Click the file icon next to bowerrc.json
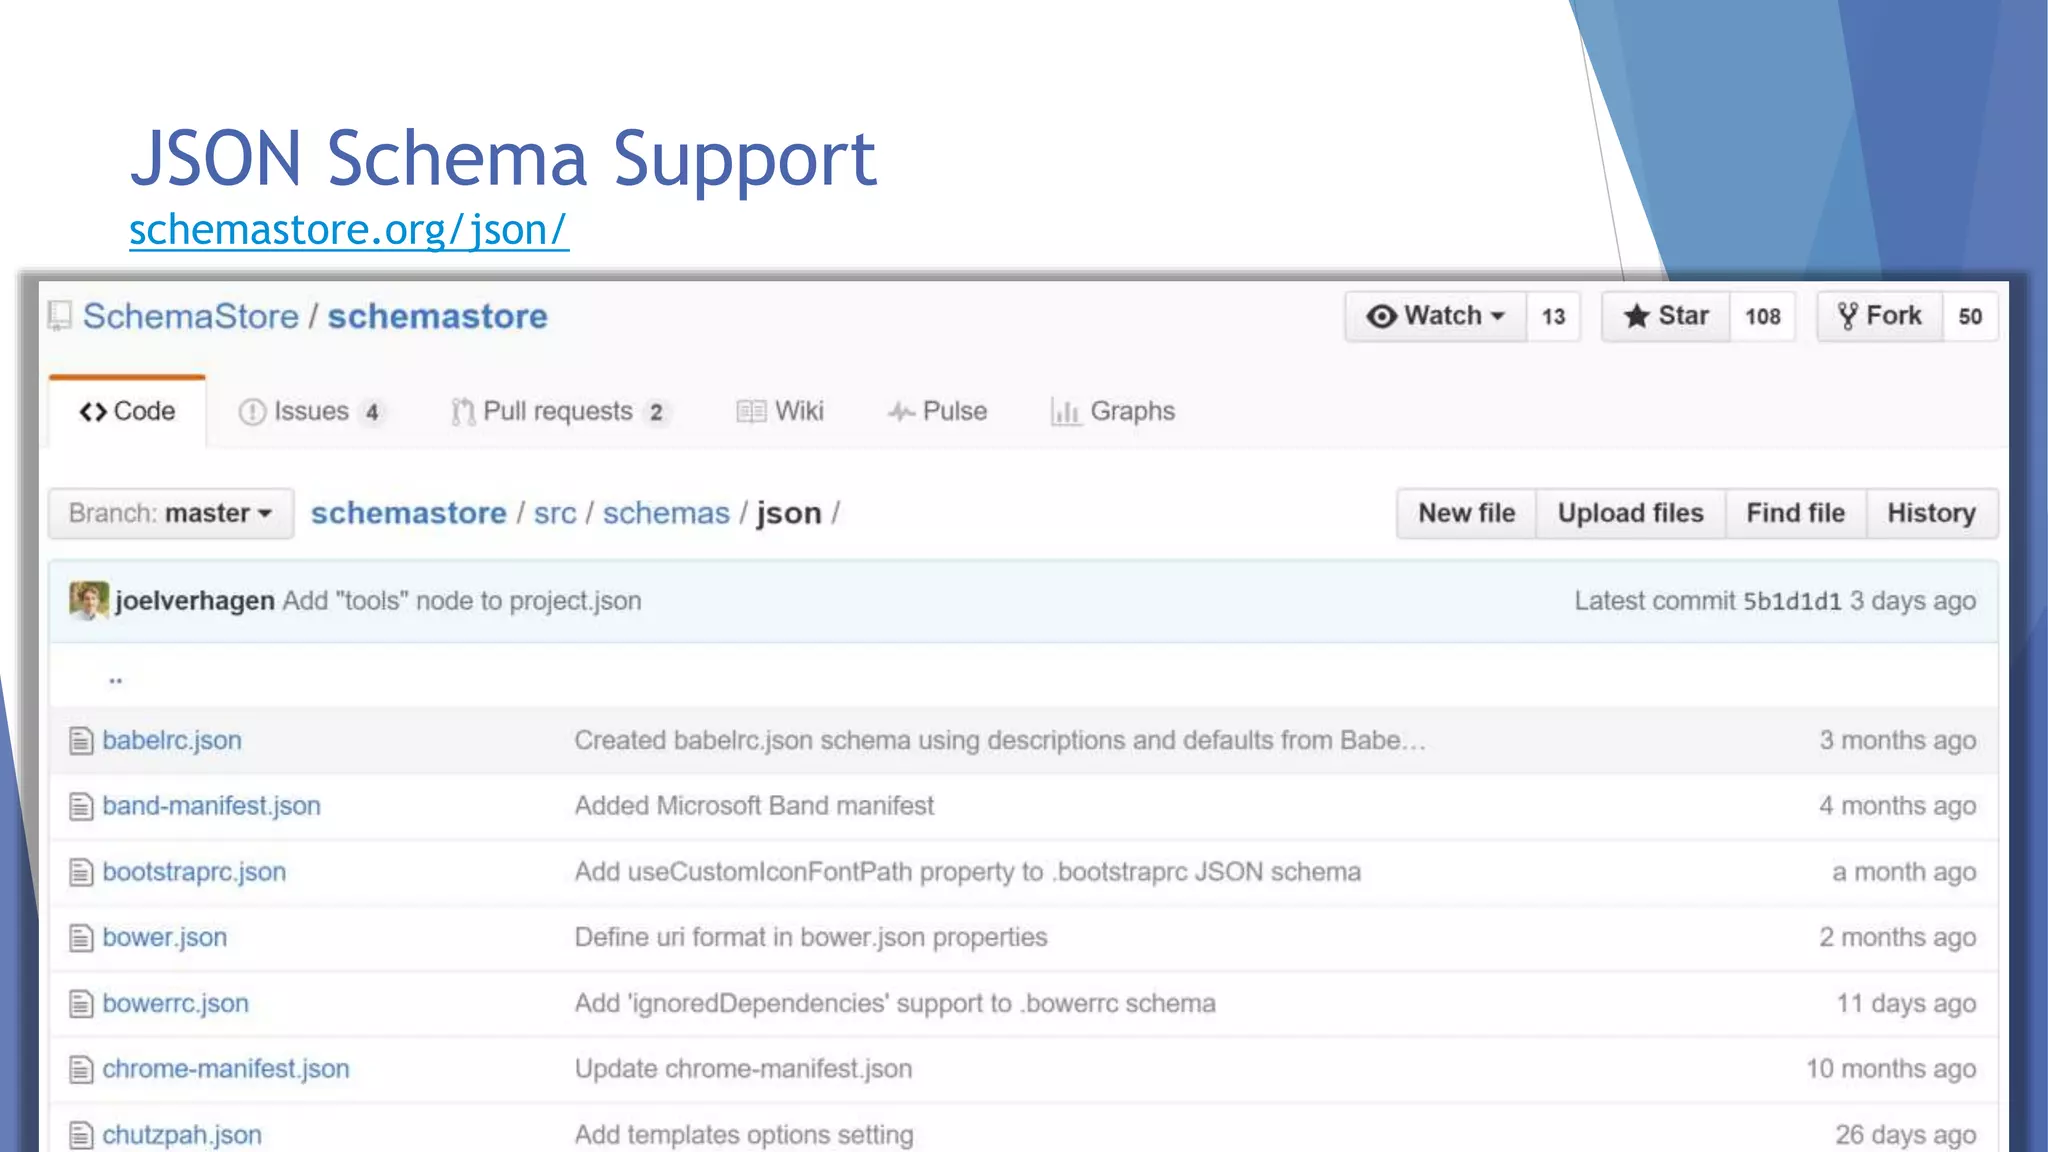 point(81,1003)
